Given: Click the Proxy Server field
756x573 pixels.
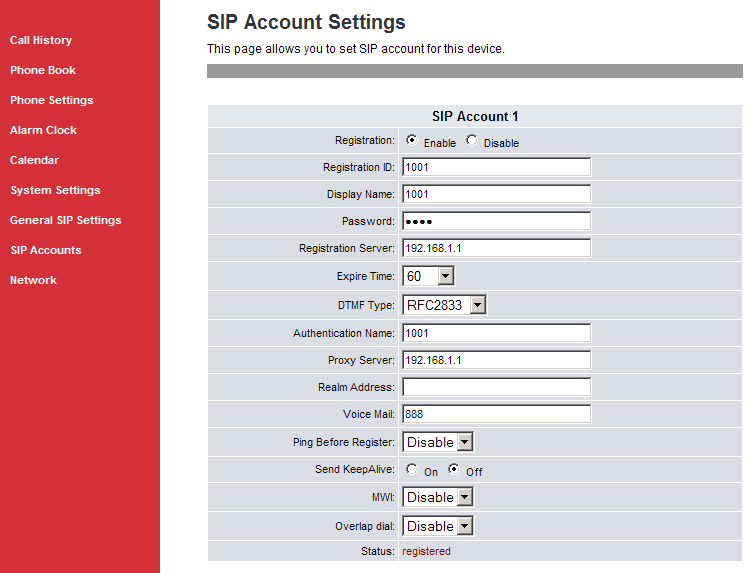Looking at the screenshot, I should 497,360.
